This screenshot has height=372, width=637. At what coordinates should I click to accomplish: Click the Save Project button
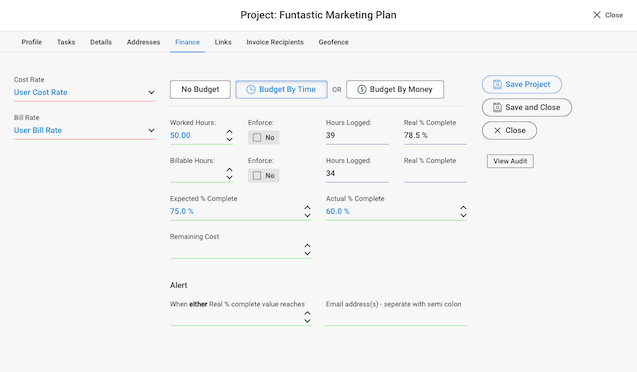pos(522,84)
